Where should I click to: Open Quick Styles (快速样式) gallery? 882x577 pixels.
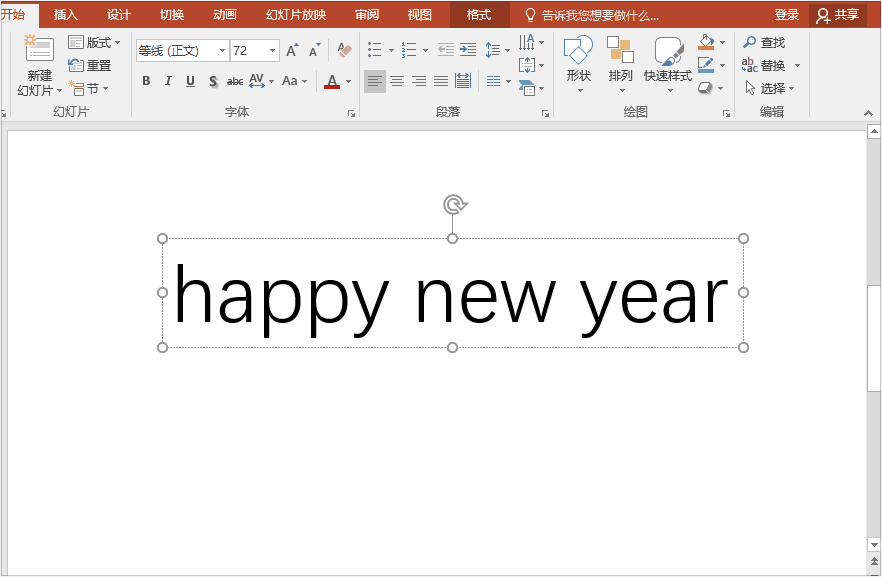tap(668, 64)
